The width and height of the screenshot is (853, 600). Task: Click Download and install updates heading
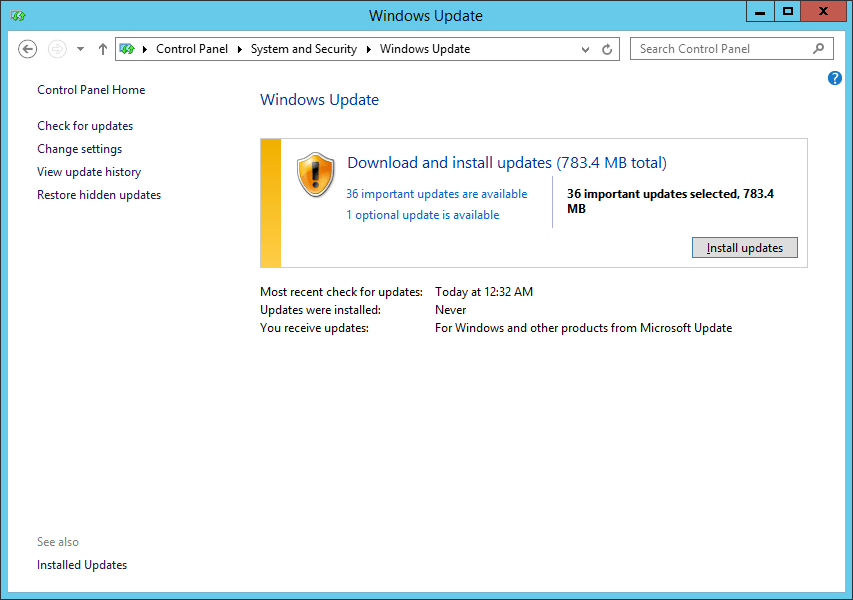point(506,163)
